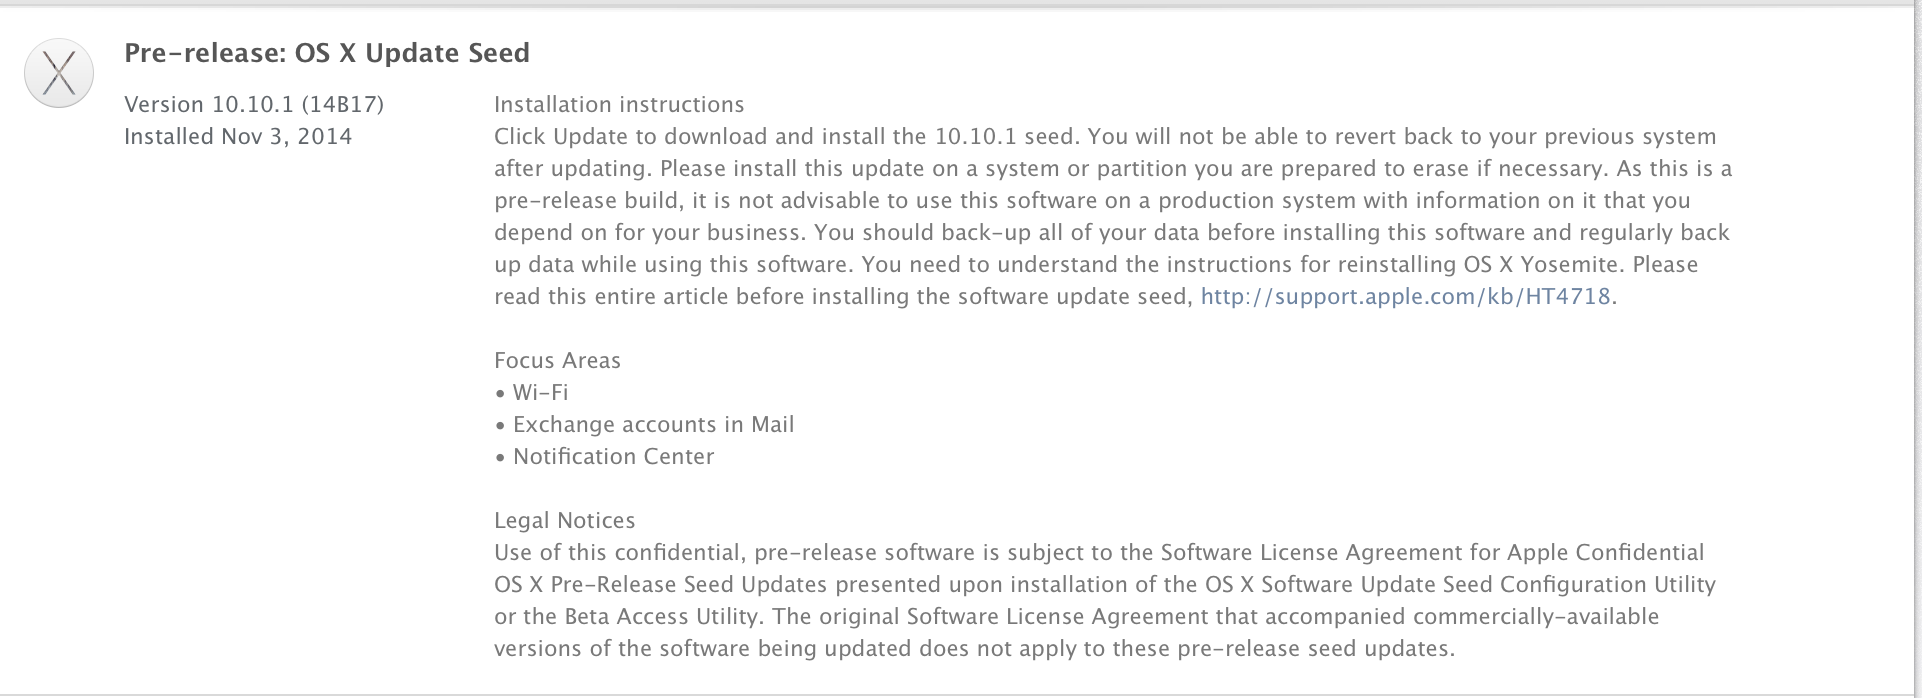Image resolution: width=1922 pixels, height=698 pixels.
Task: Click the OS X Yosemite update icon
Action: (x=59, y=73)
